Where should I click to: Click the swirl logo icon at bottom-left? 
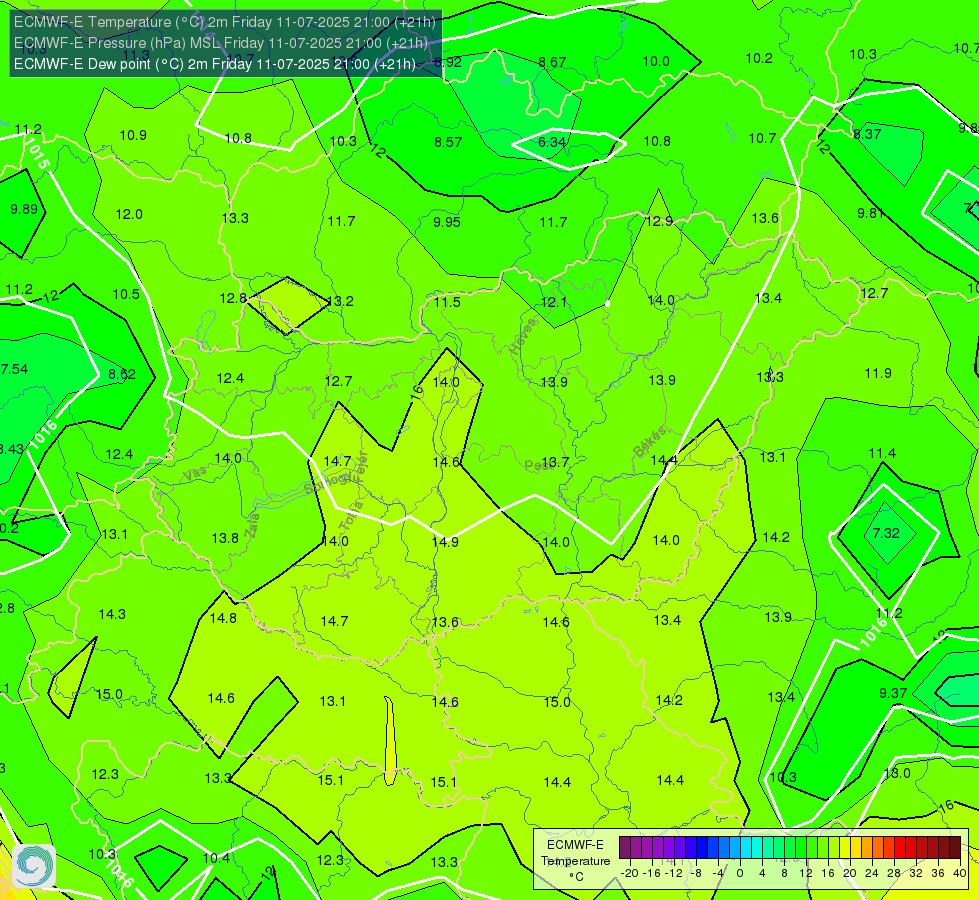[x=34, y=866]
